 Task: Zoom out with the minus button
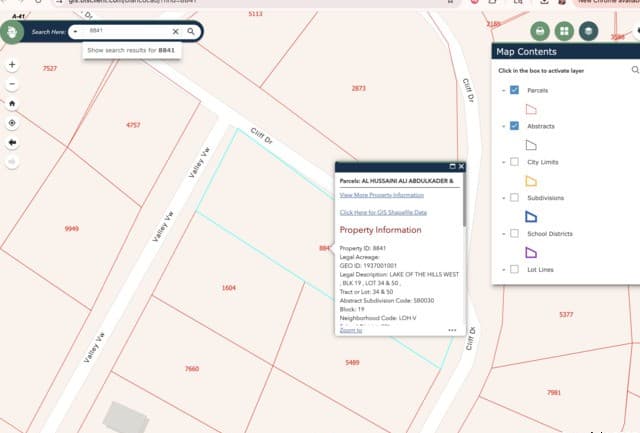coord(12,84)
